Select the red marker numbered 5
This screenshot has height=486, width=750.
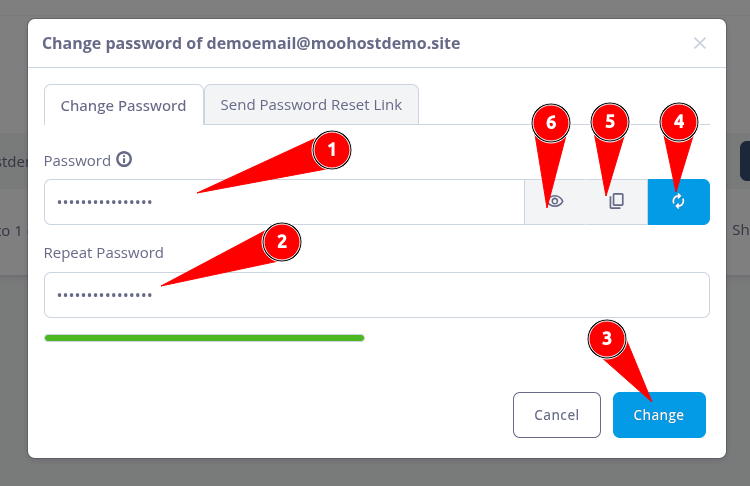(610, 122)
